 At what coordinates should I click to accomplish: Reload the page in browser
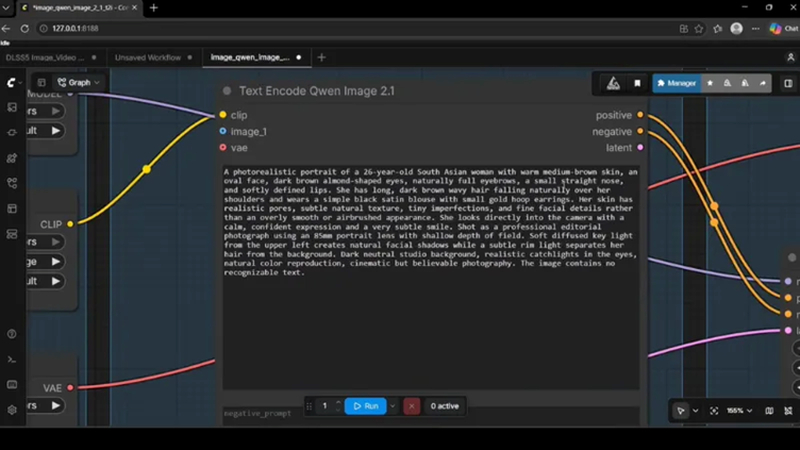pyautogui.click(x=24, y=29)
